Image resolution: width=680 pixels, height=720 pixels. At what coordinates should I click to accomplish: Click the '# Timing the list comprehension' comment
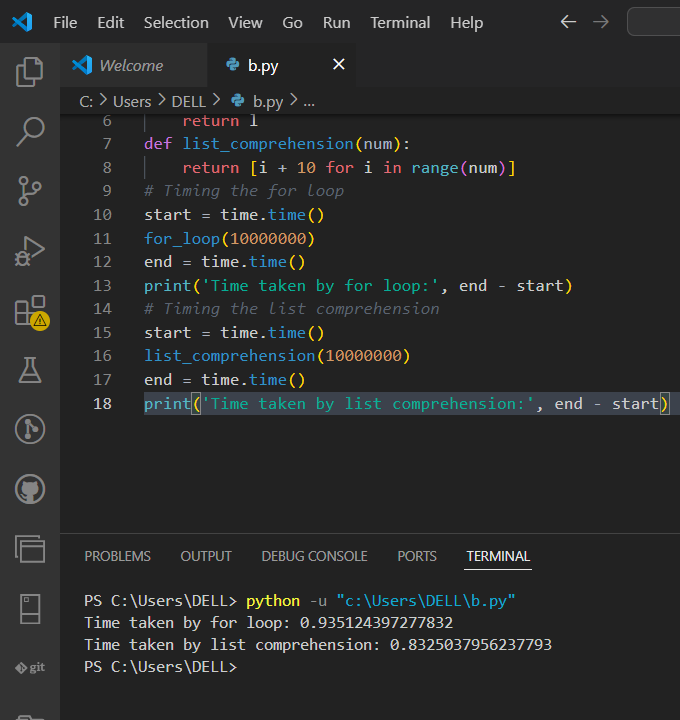292,309
